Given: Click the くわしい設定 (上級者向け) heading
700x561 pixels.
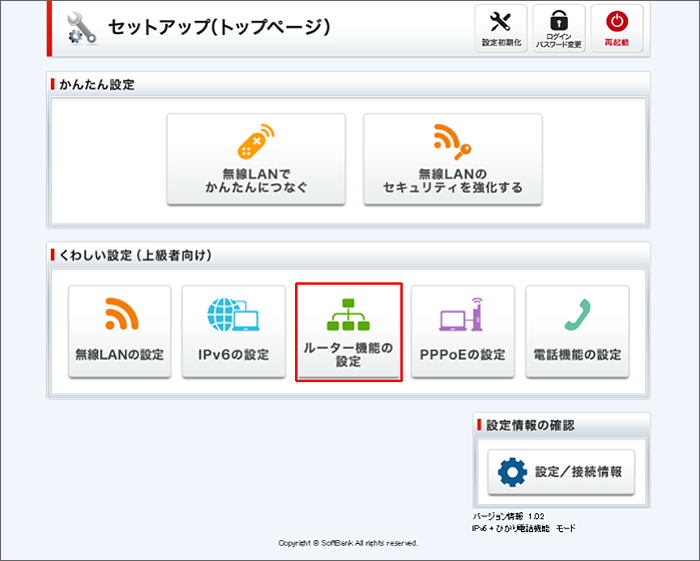Looking at the screenshot, I should [136, 255].
